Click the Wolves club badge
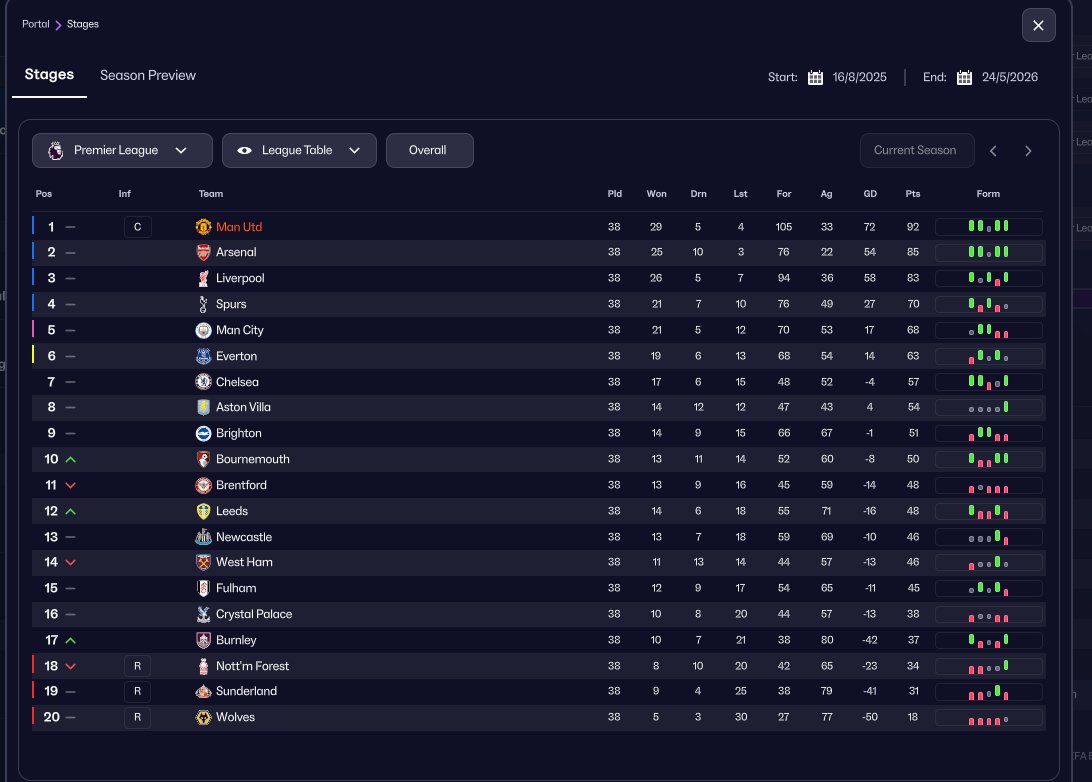The width and height of the screenshot is (1092, 782). pos(204,717)
